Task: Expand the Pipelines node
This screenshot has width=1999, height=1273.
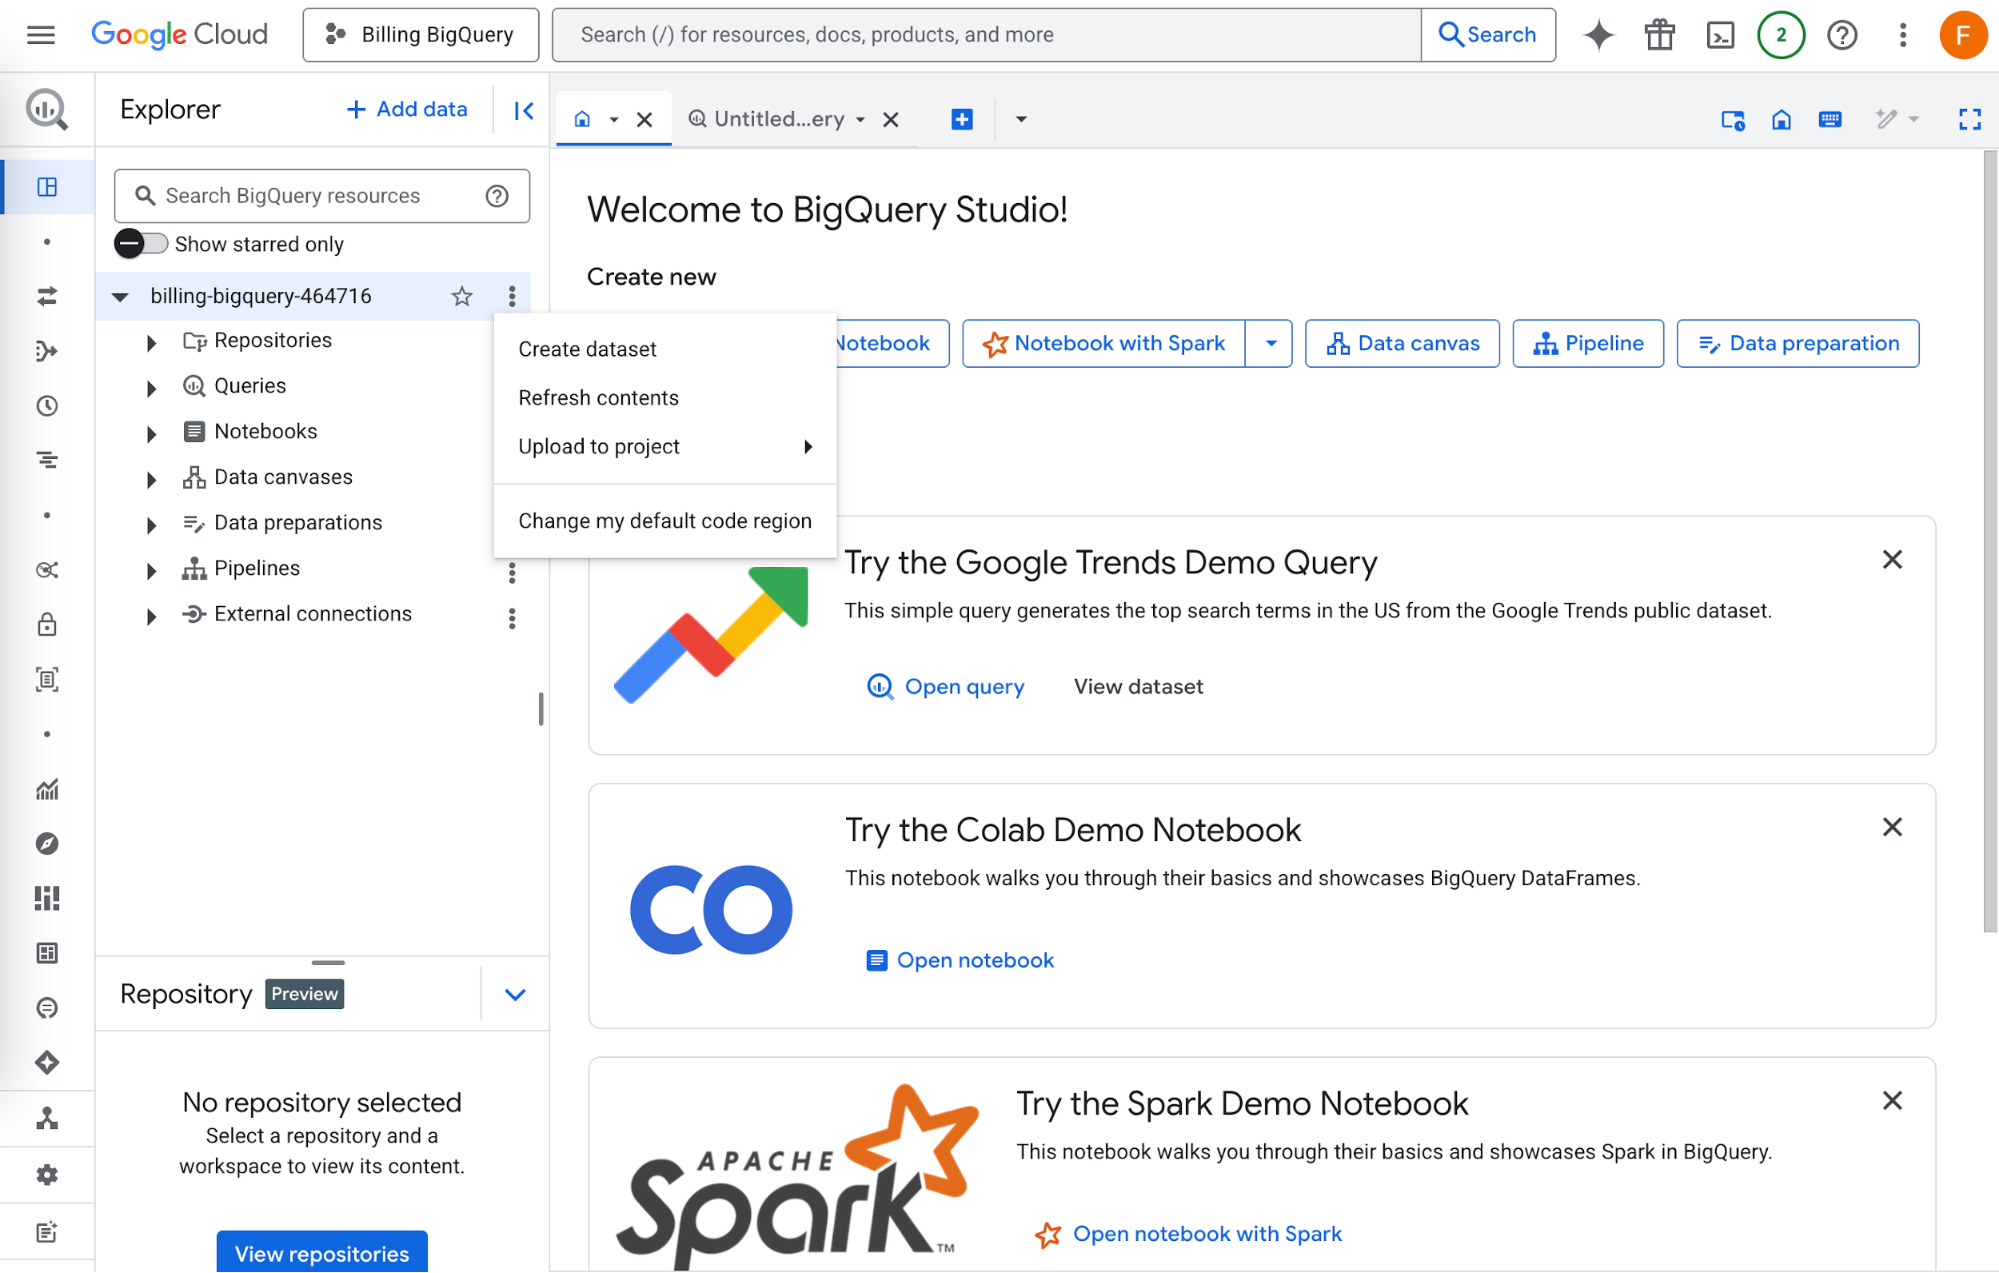Action: click(x=151, y=571)
